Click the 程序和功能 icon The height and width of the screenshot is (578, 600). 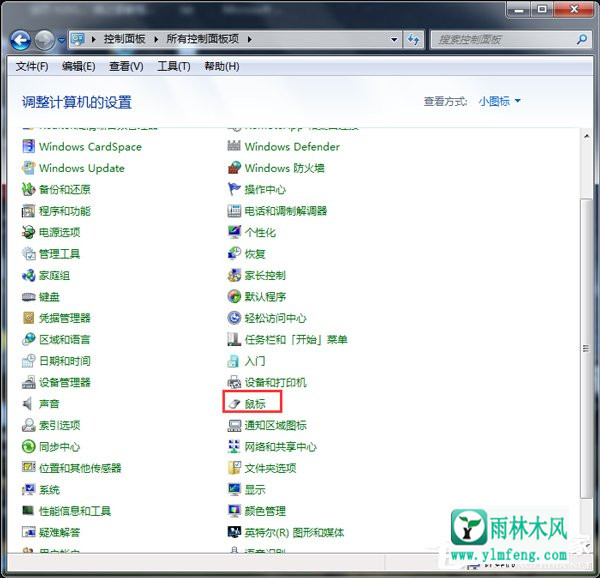pyautogui.click(x=28, y=211)
